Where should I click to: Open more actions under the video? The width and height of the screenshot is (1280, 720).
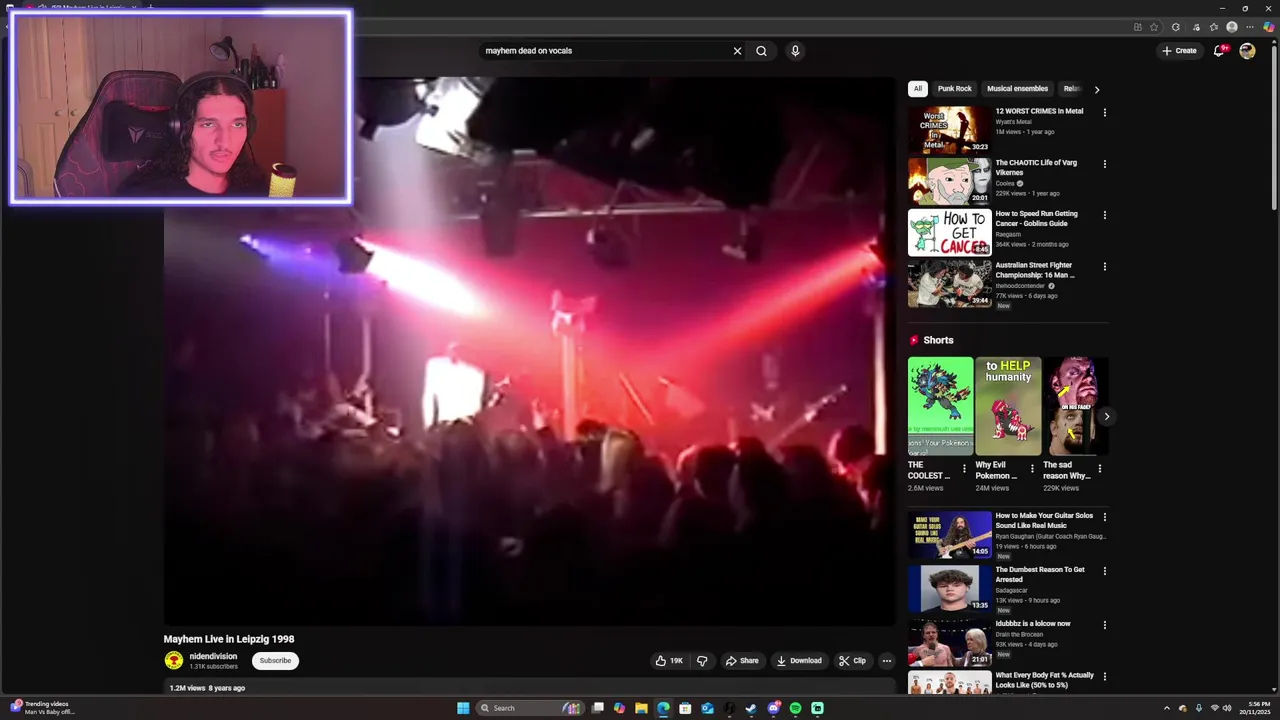[886, 661]
